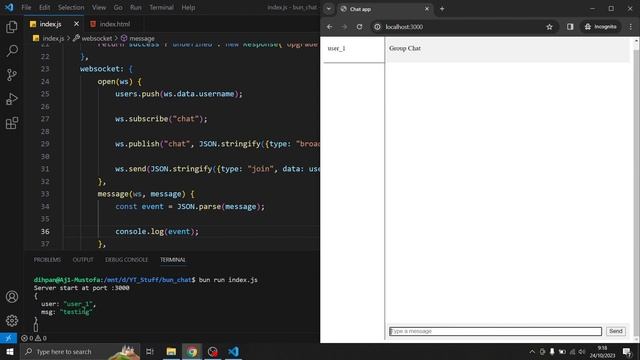640x360 pixels.
Task: Open the File menu
Action: 26,7
